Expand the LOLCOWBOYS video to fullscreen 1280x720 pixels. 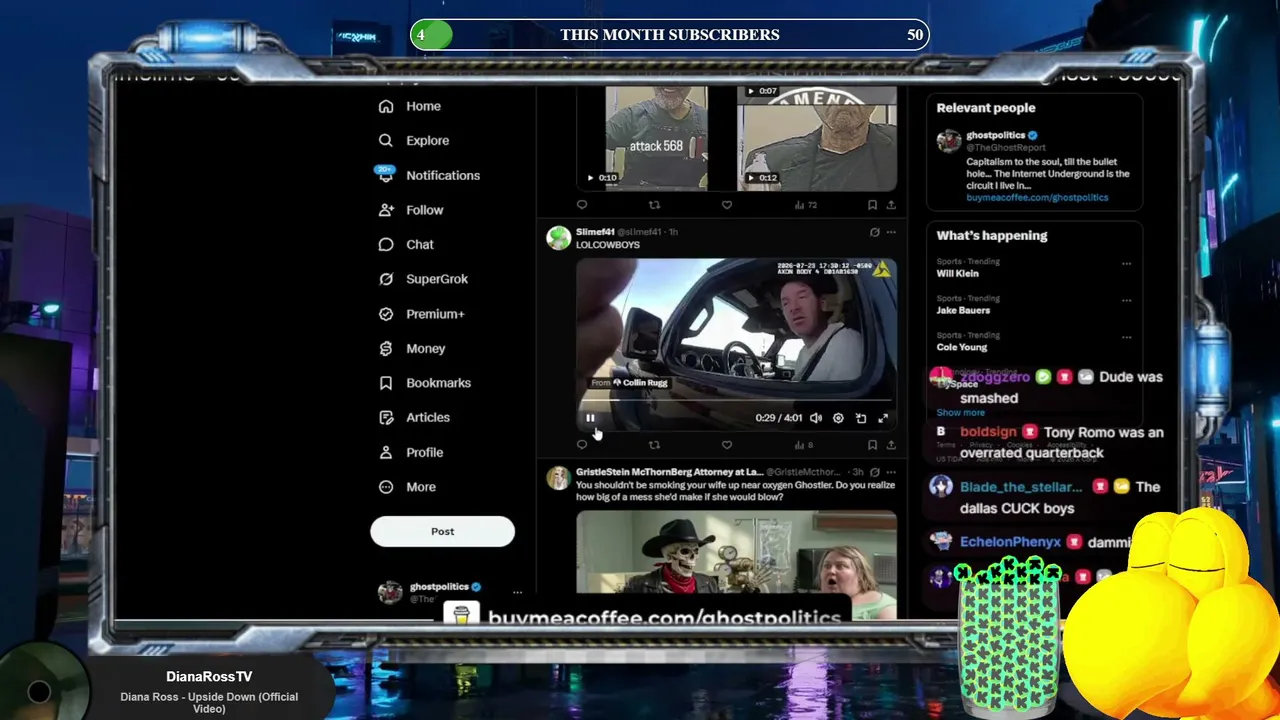coord(883,418)
